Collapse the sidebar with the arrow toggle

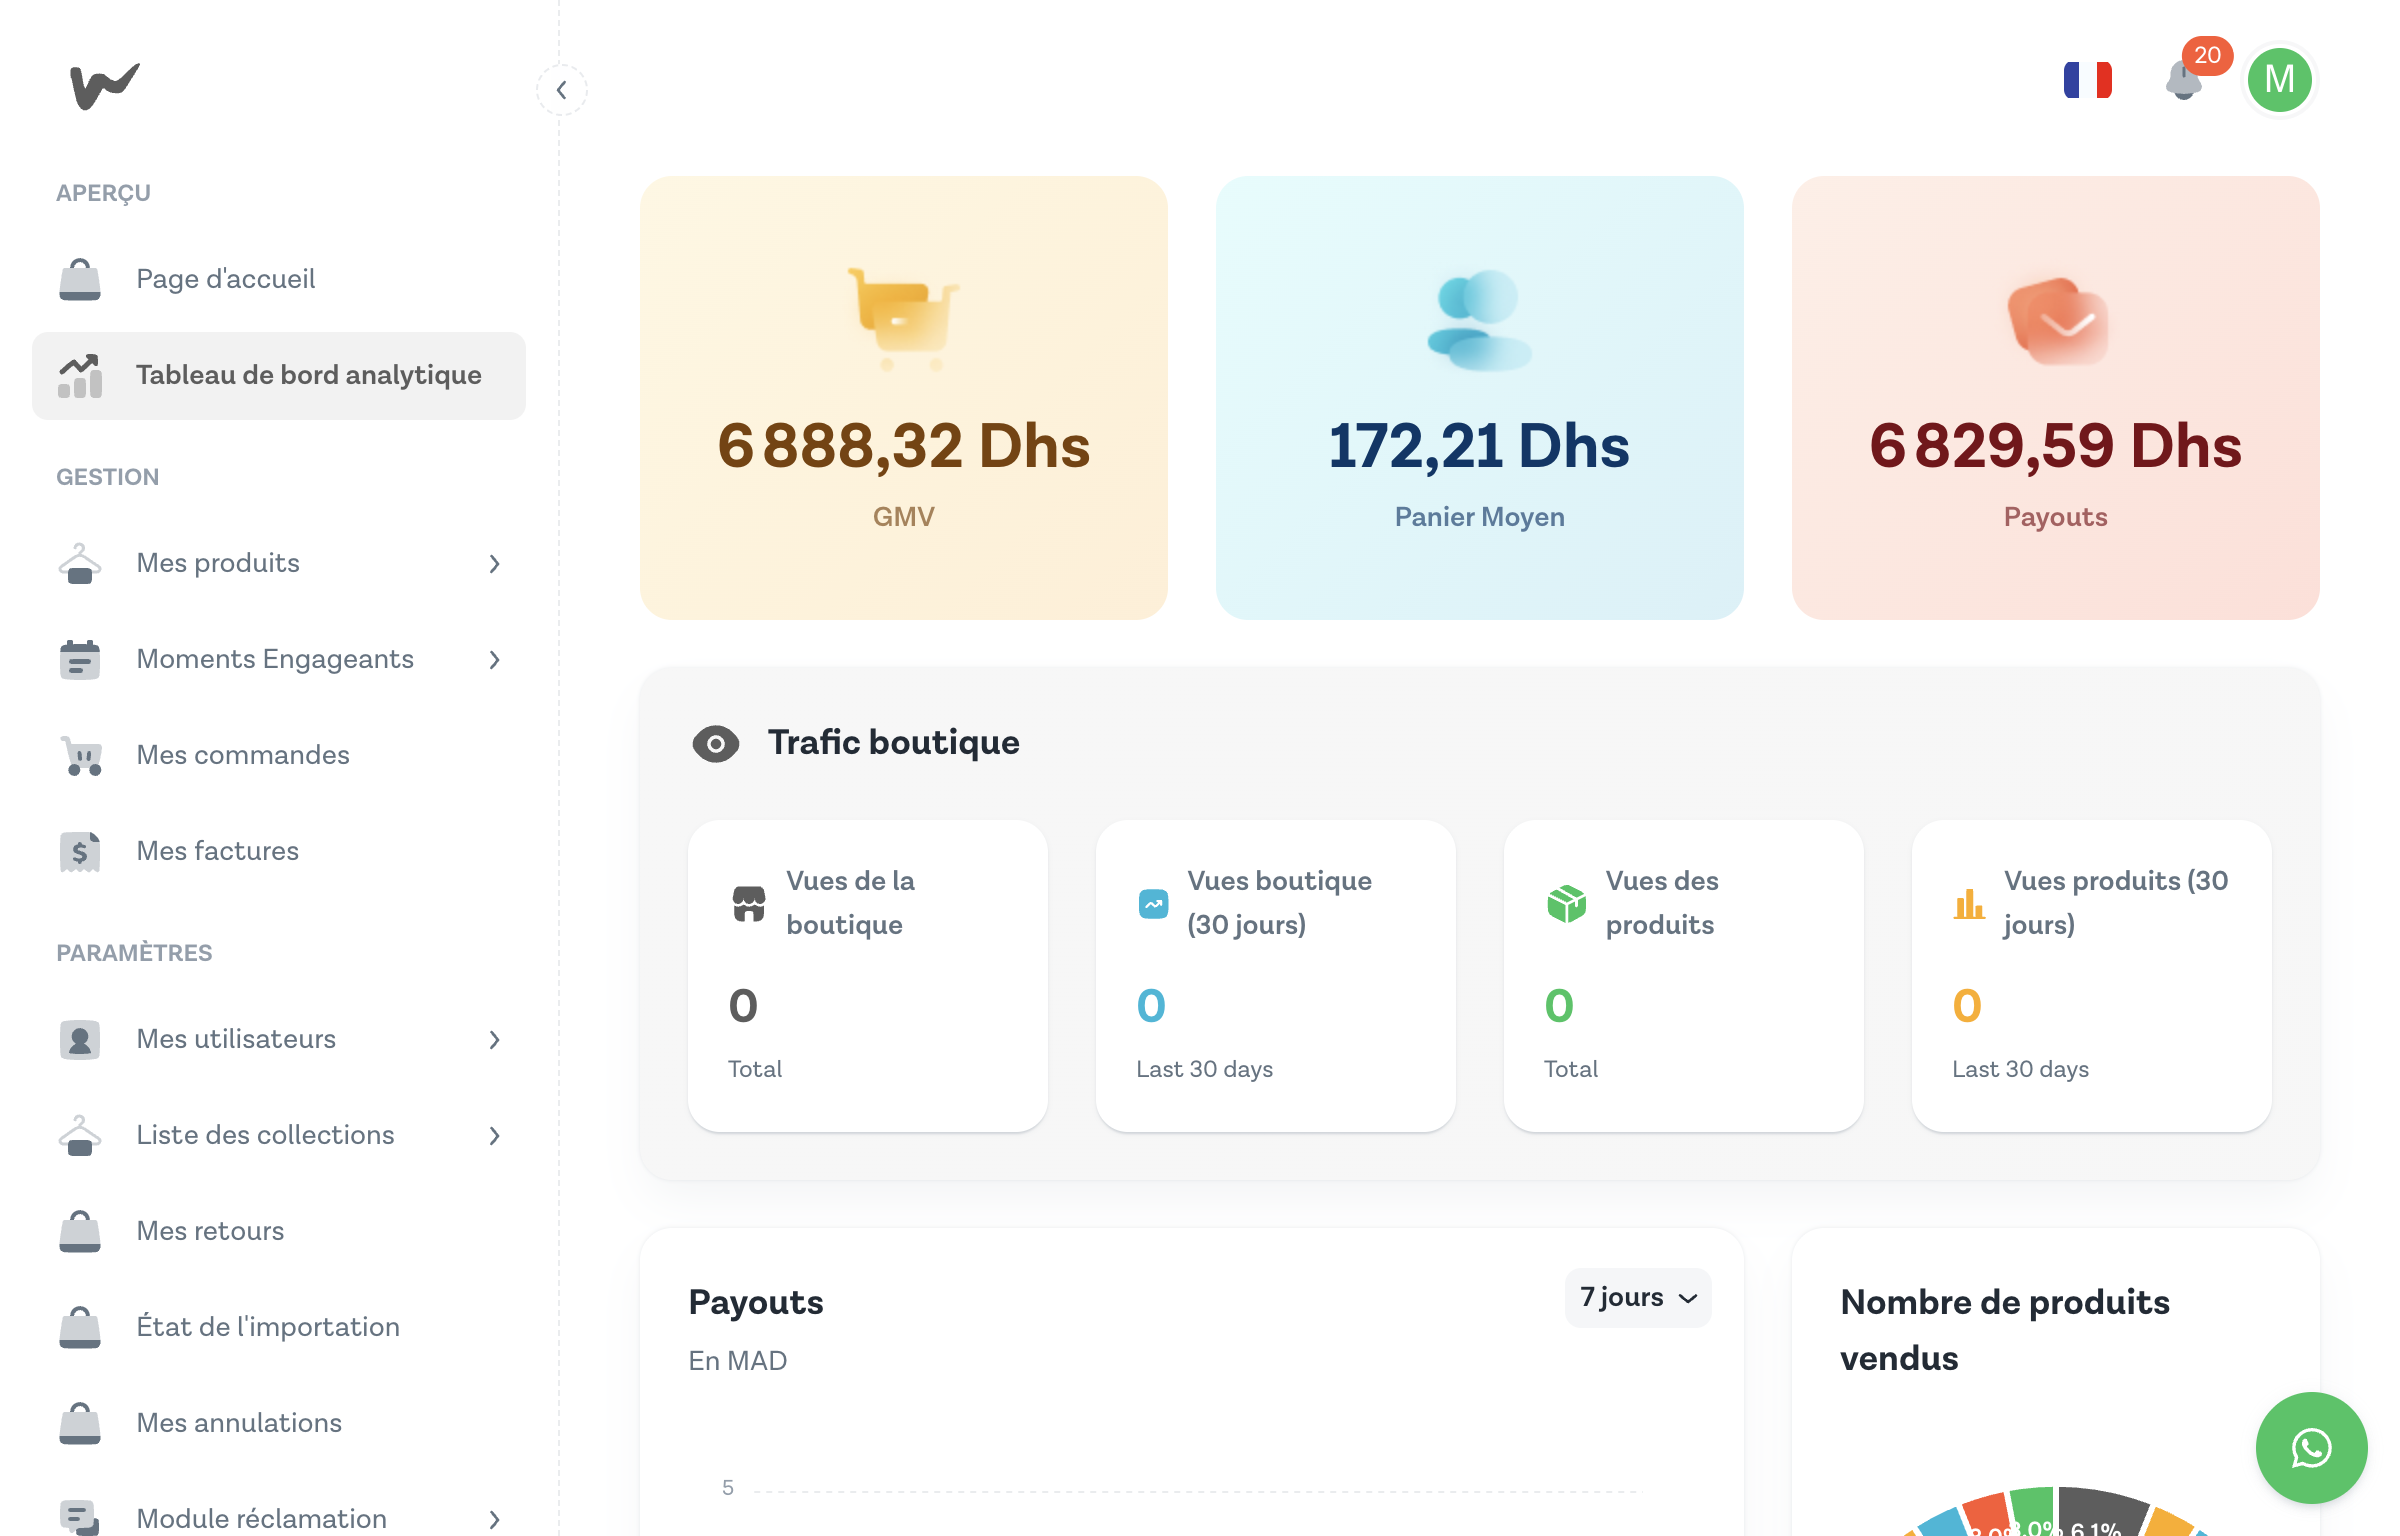click(562, 90)
